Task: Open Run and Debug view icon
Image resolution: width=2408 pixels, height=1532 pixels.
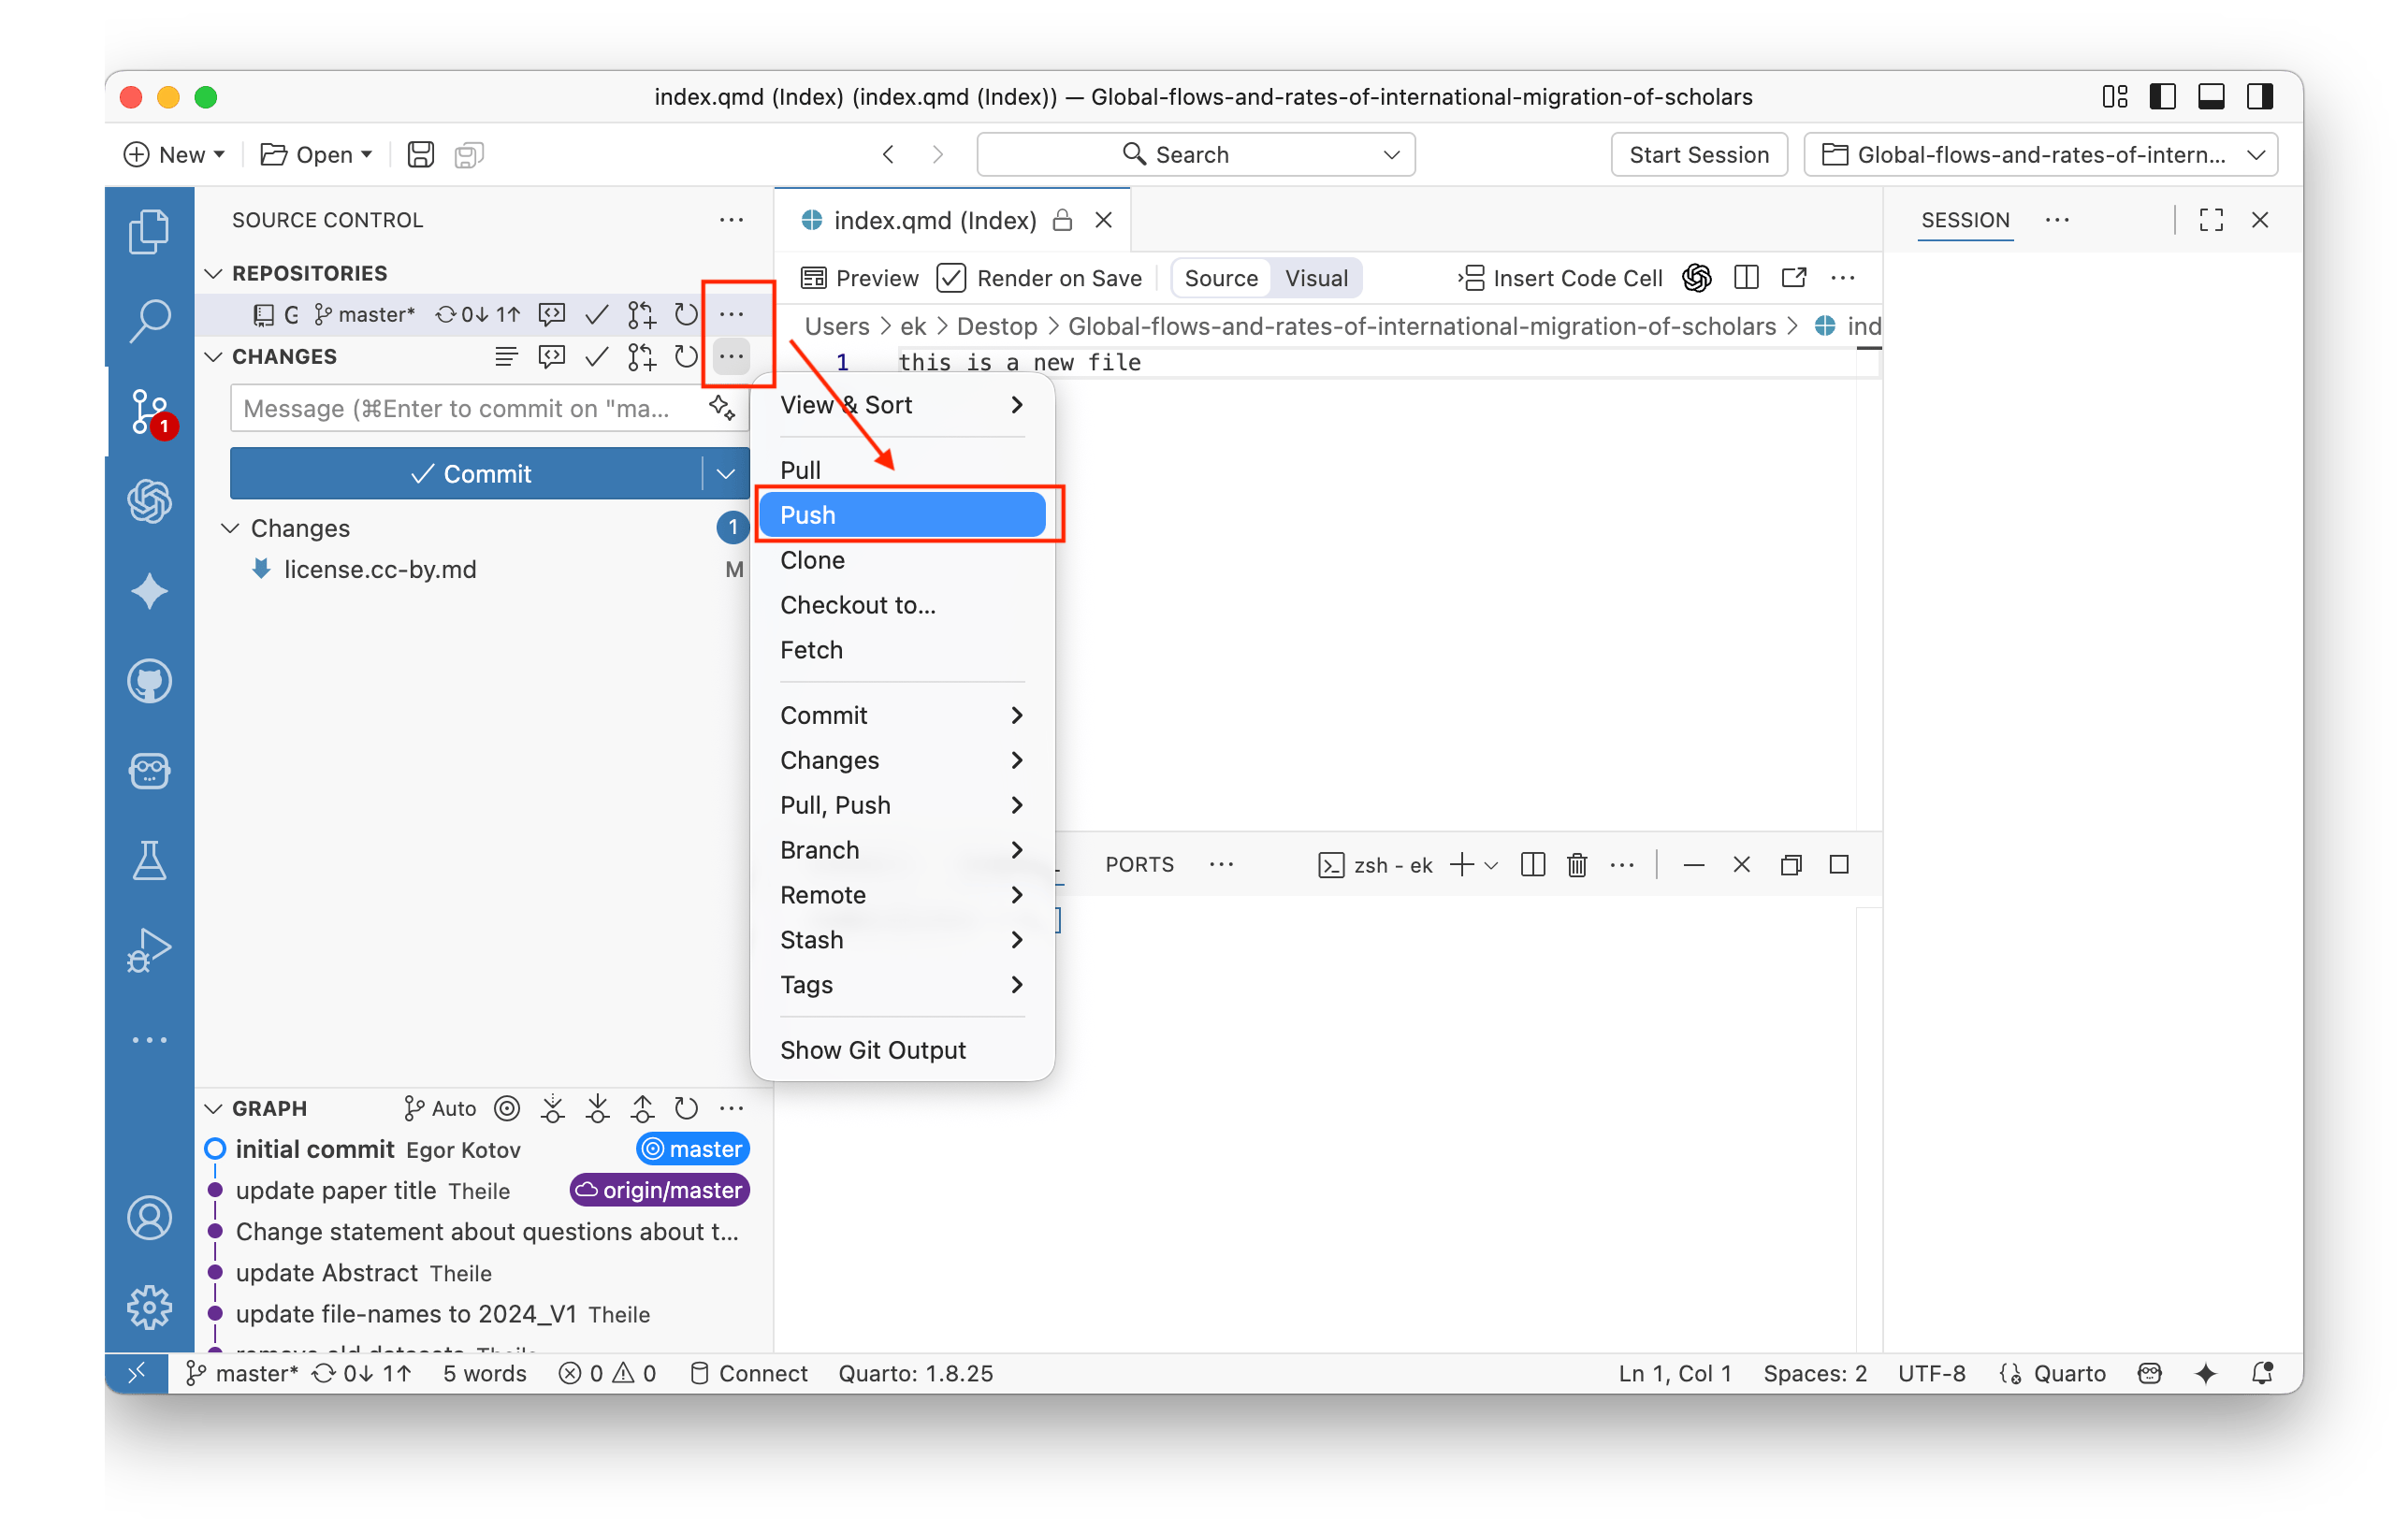Action: tap(150, 949)
